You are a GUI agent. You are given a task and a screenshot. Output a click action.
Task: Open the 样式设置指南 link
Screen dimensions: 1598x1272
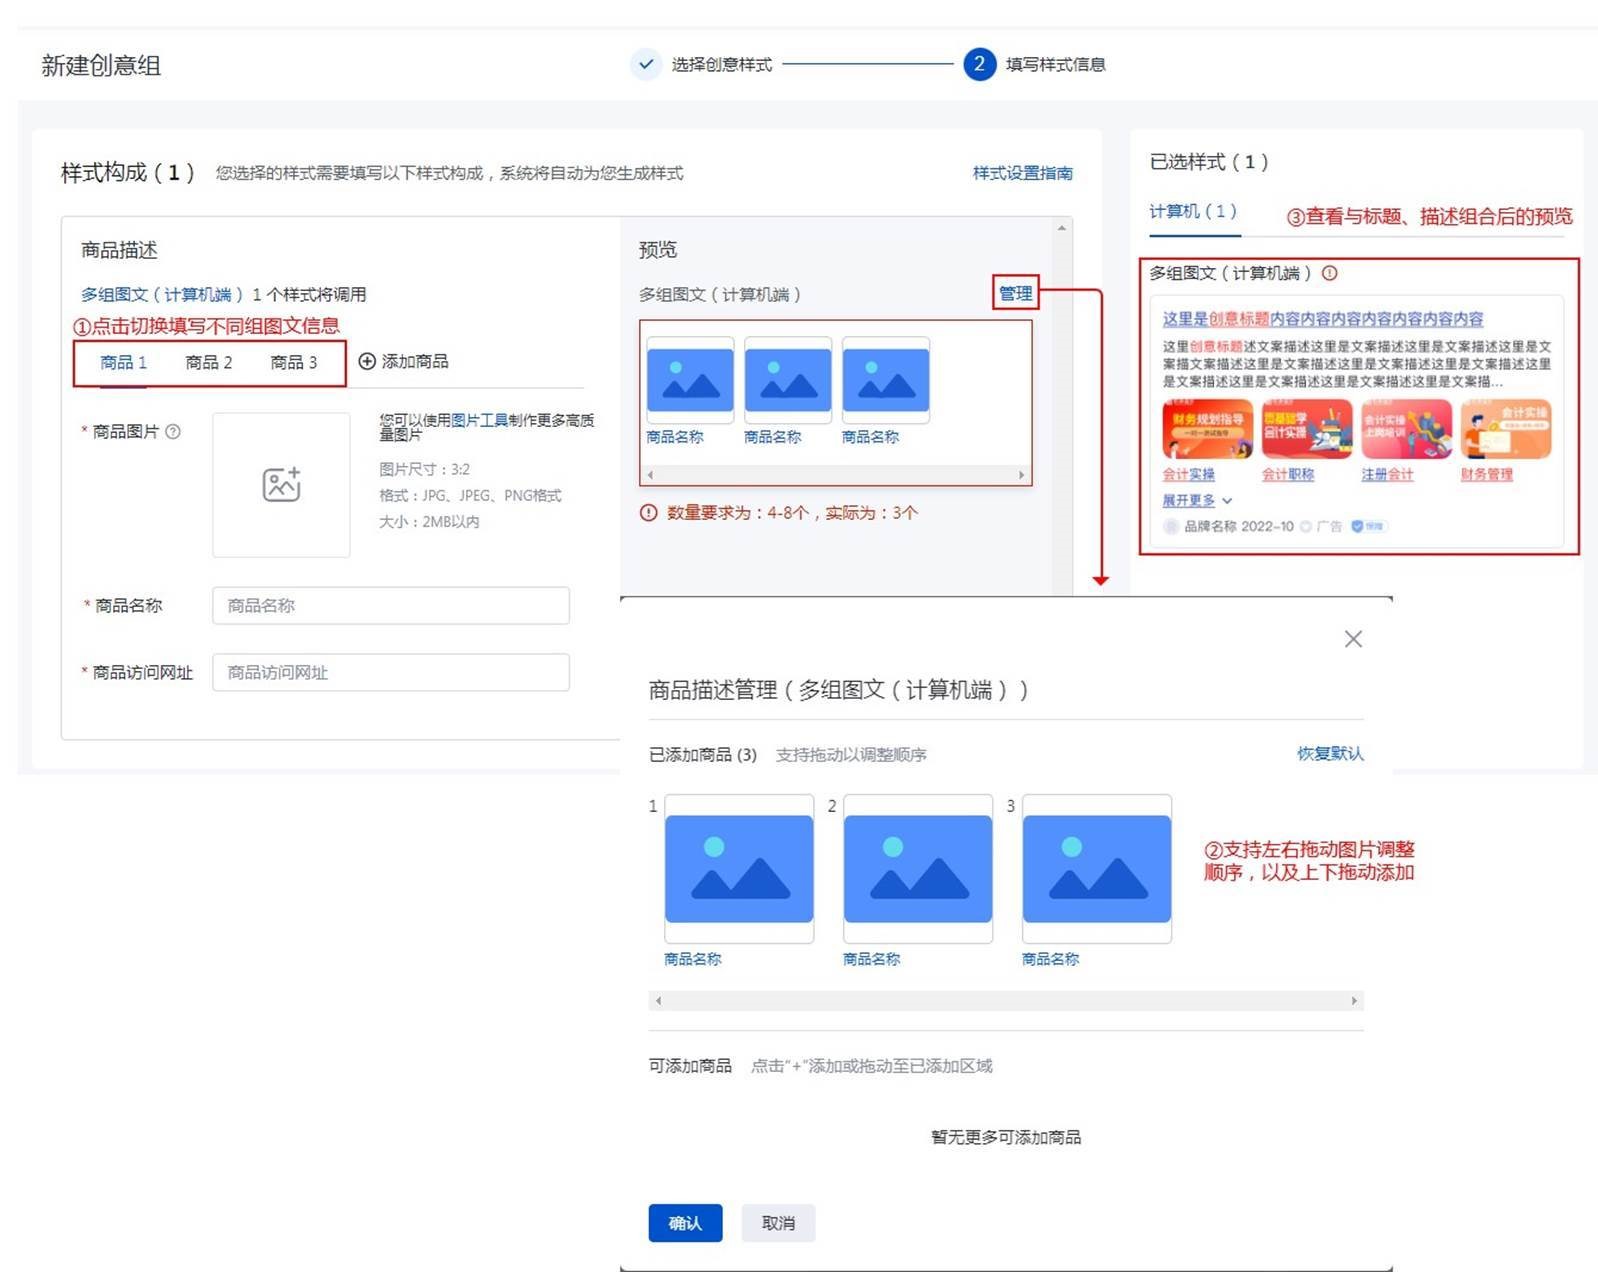(1022, 173)
